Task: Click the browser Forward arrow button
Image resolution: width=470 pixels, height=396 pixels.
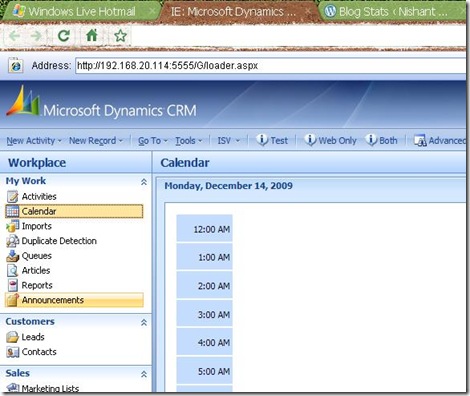Action: click(36, 35)
